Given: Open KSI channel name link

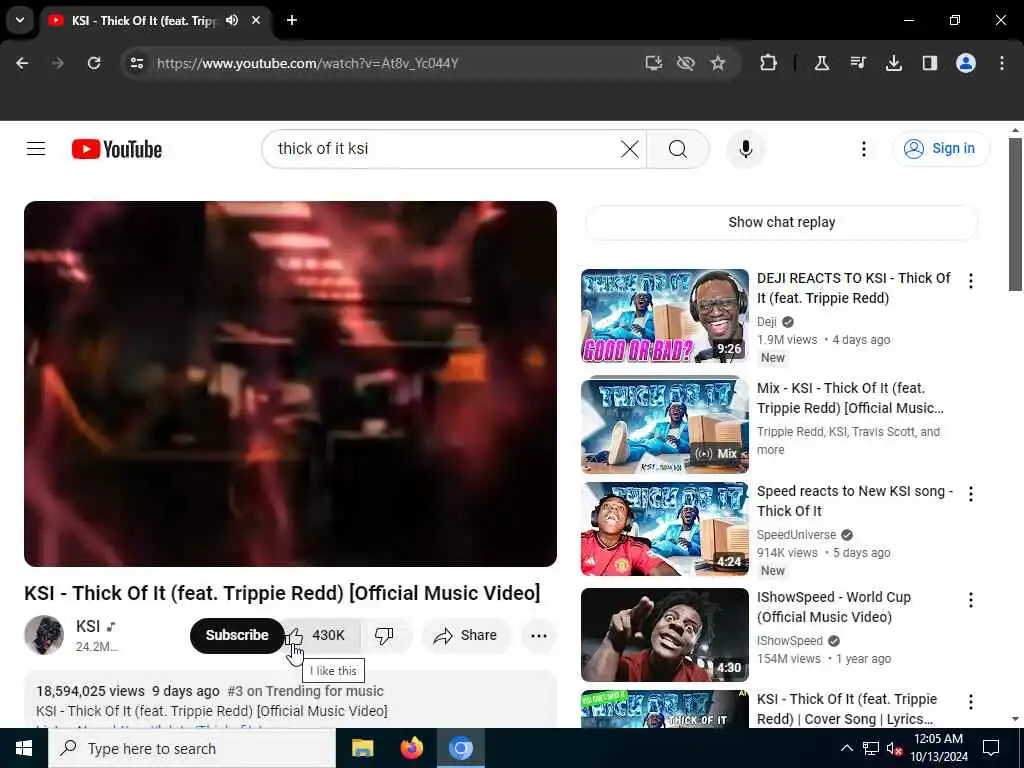Looking at the screenshot, I should [88, 626].
